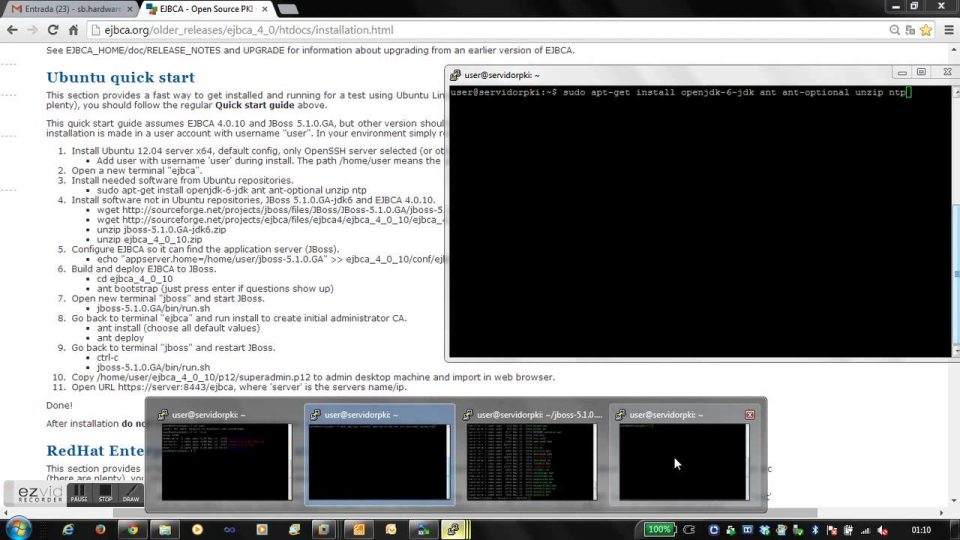Open the browser home page icon
Screen dimensions: 960x540
(x=73, y=30)
